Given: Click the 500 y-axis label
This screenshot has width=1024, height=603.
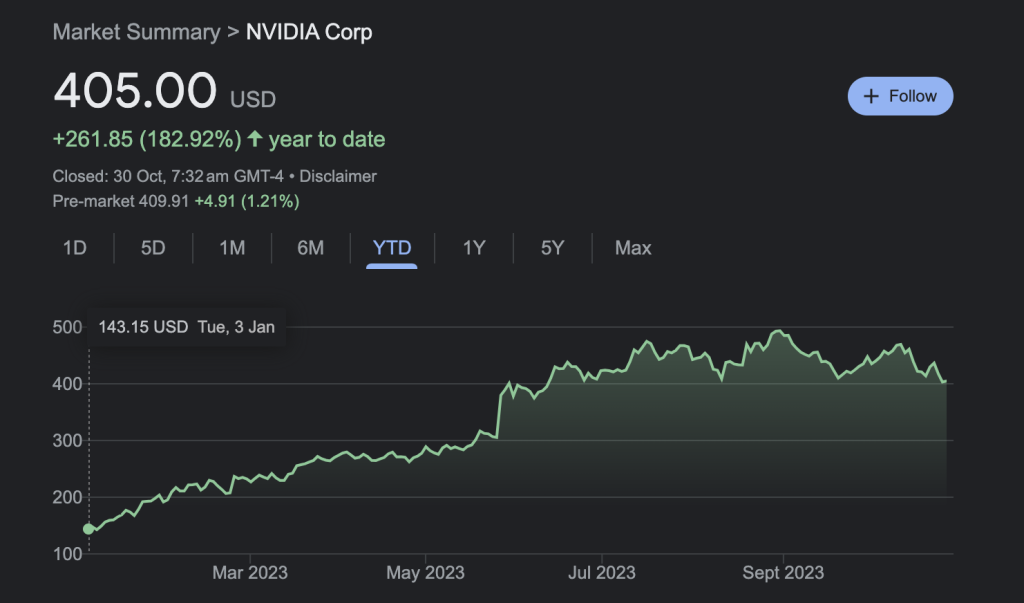Looking at the screenshot, I should 67,327.
